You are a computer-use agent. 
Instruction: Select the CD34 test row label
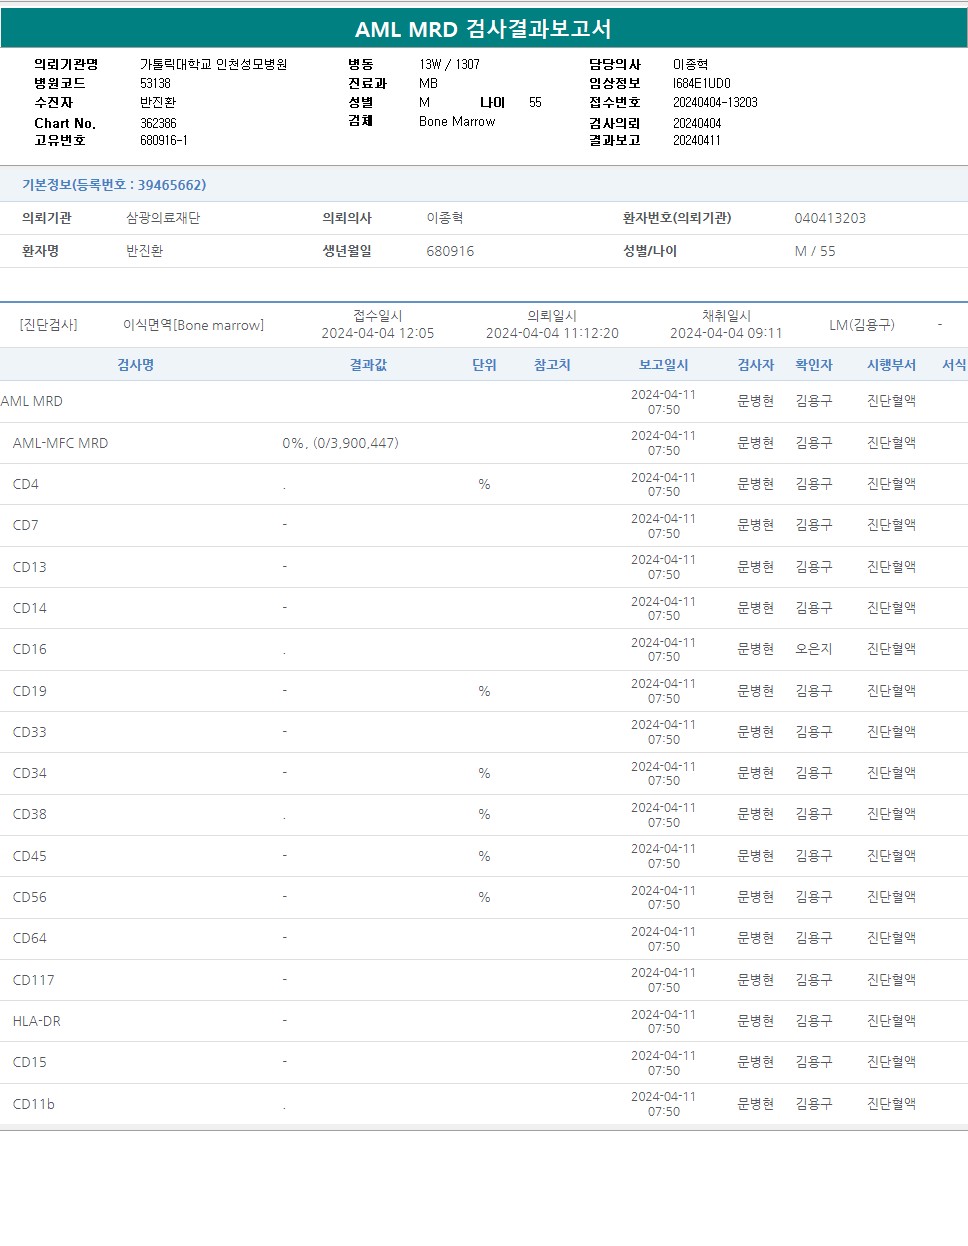pos(30,773)
